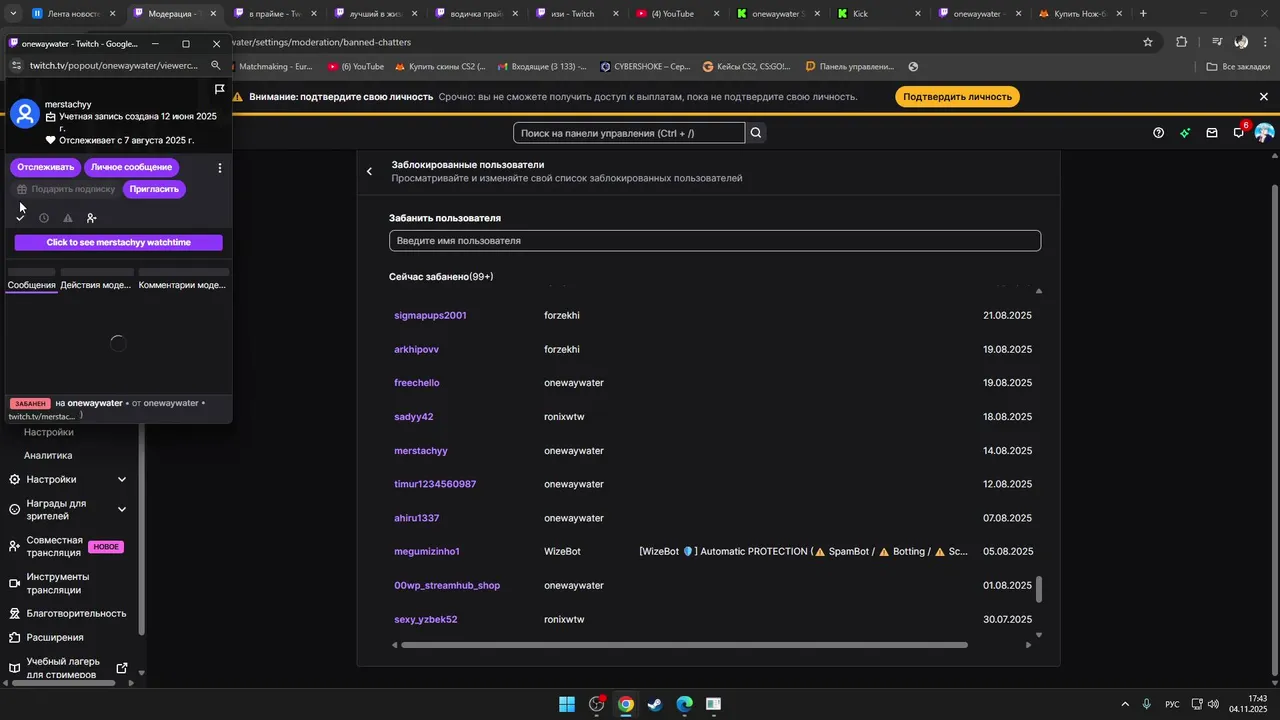Open the Chrome three-dot menu
Screen dimensions: 1280x720
(x=1264, y=42)
